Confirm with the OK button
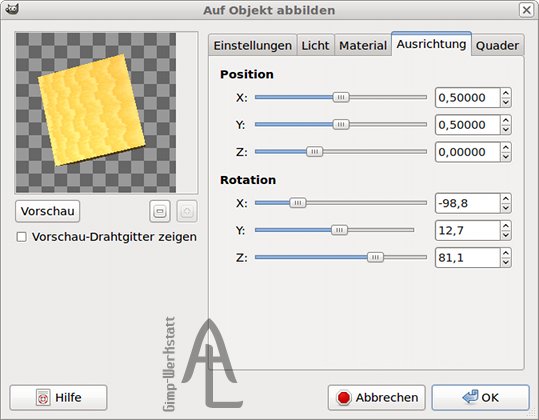 (x=480, y=398)
